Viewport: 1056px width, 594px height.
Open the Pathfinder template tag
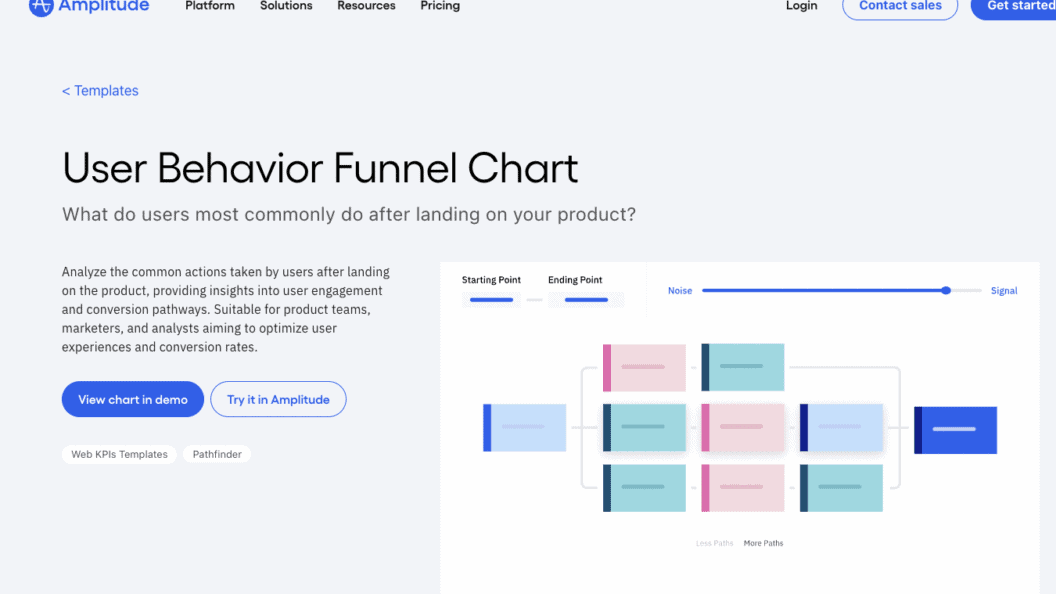coord(217,454)
